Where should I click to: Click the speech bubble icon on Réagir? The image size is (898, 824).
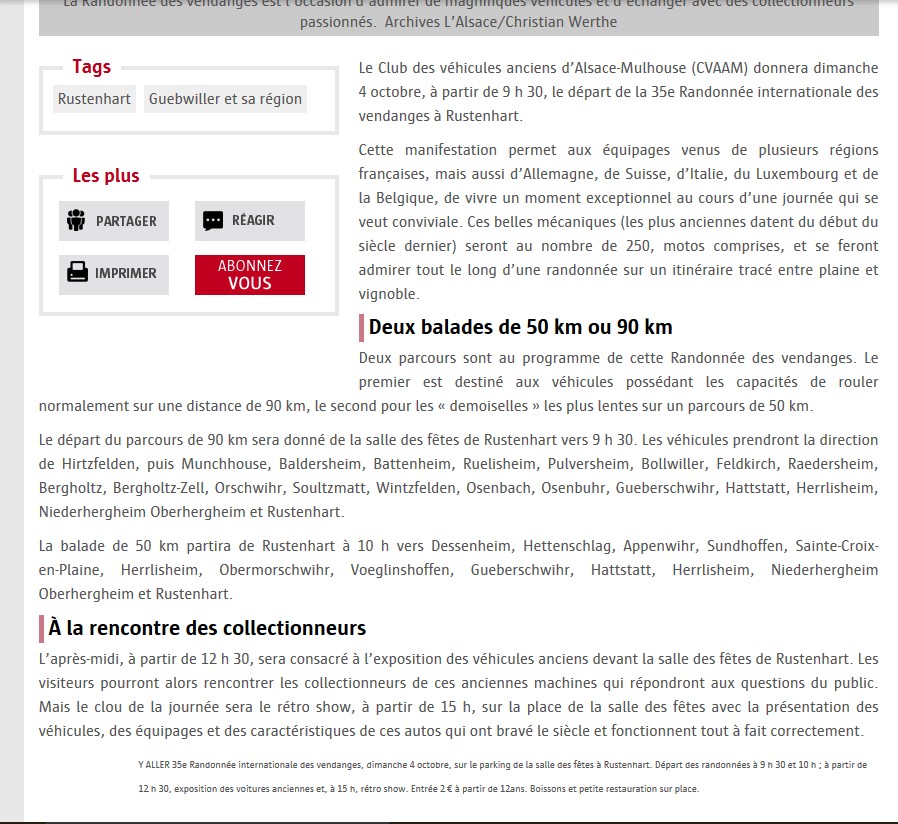pos(213,220)
